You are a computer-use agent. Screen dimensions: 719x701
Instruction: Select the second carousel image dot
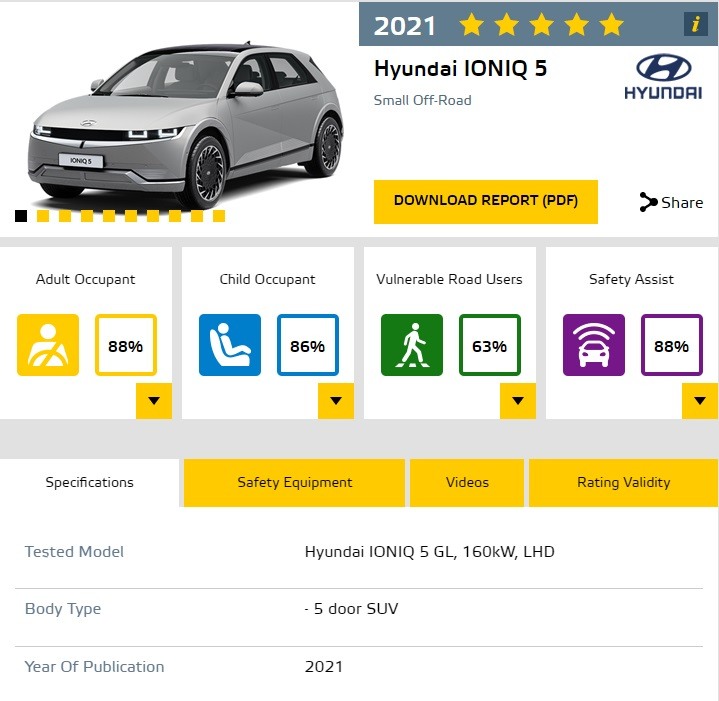pyautogui.click(x=43, y=216)
